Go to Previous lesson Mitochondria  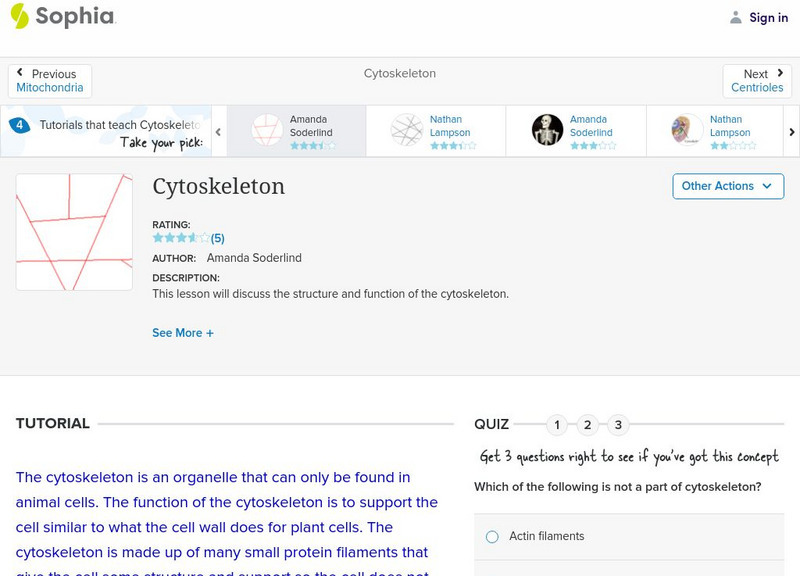pos(50,81)
